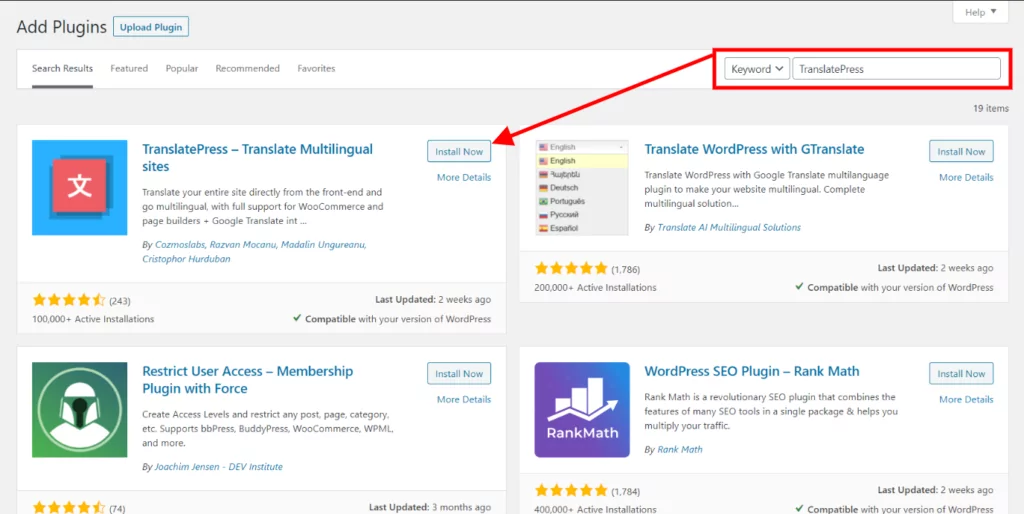Open More Details for GTranslate

tap(966, 177)
